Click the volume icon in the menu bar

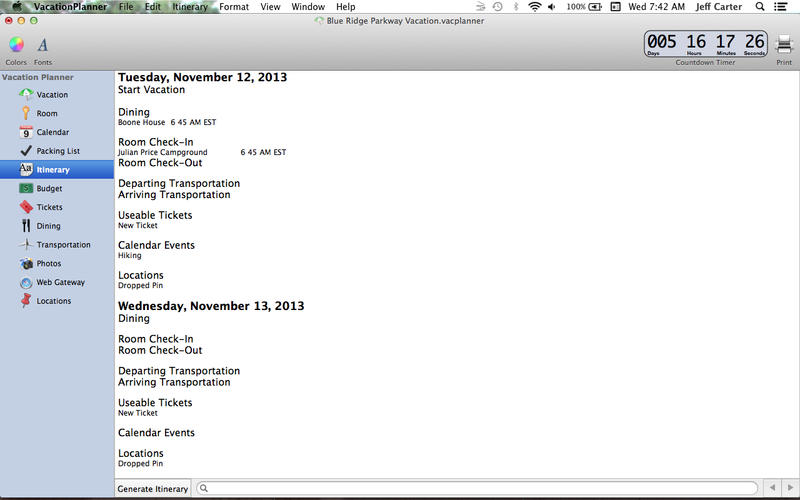pos(552,7)
